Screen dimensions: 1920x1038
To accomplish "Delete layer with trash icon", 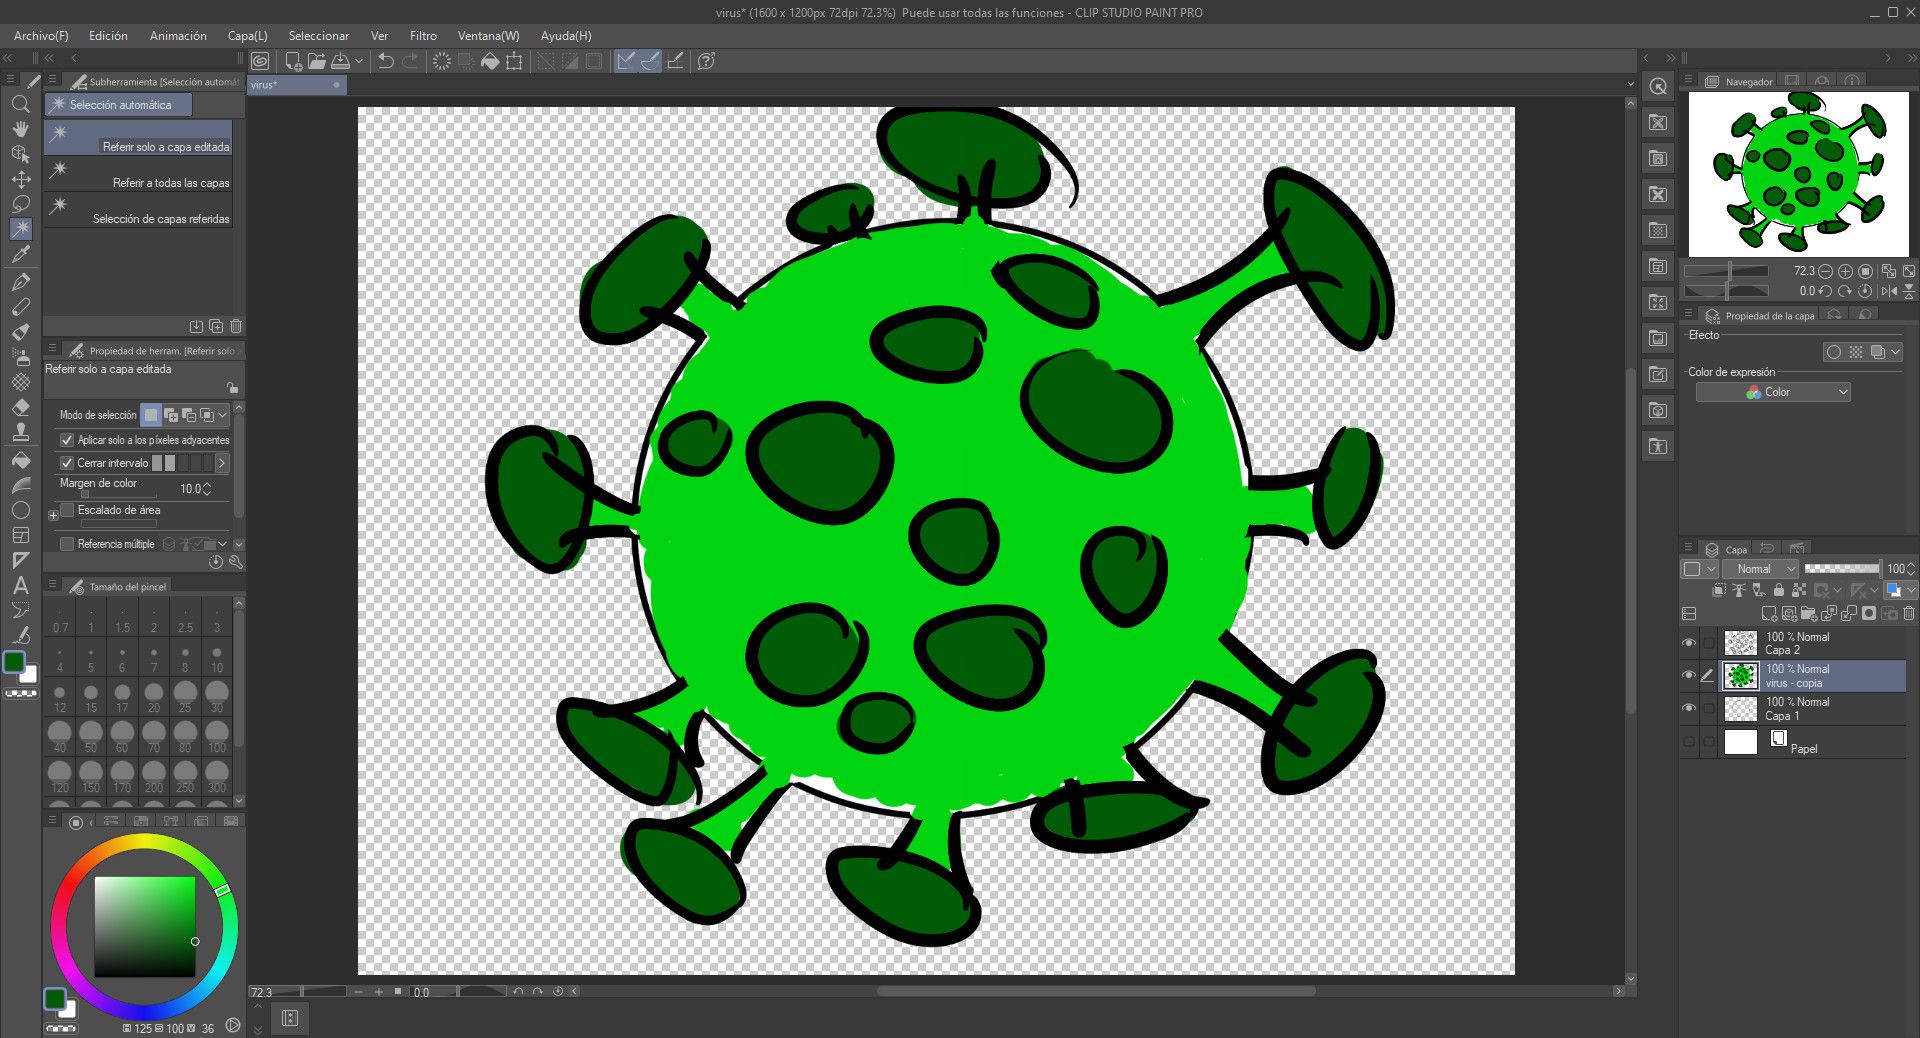I will click(1908, 613).
